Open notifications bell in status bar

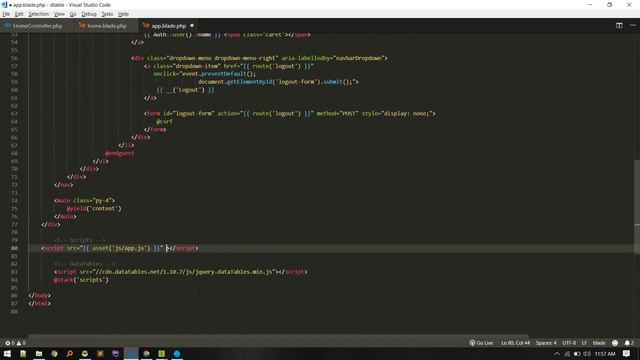coord(629,343)
